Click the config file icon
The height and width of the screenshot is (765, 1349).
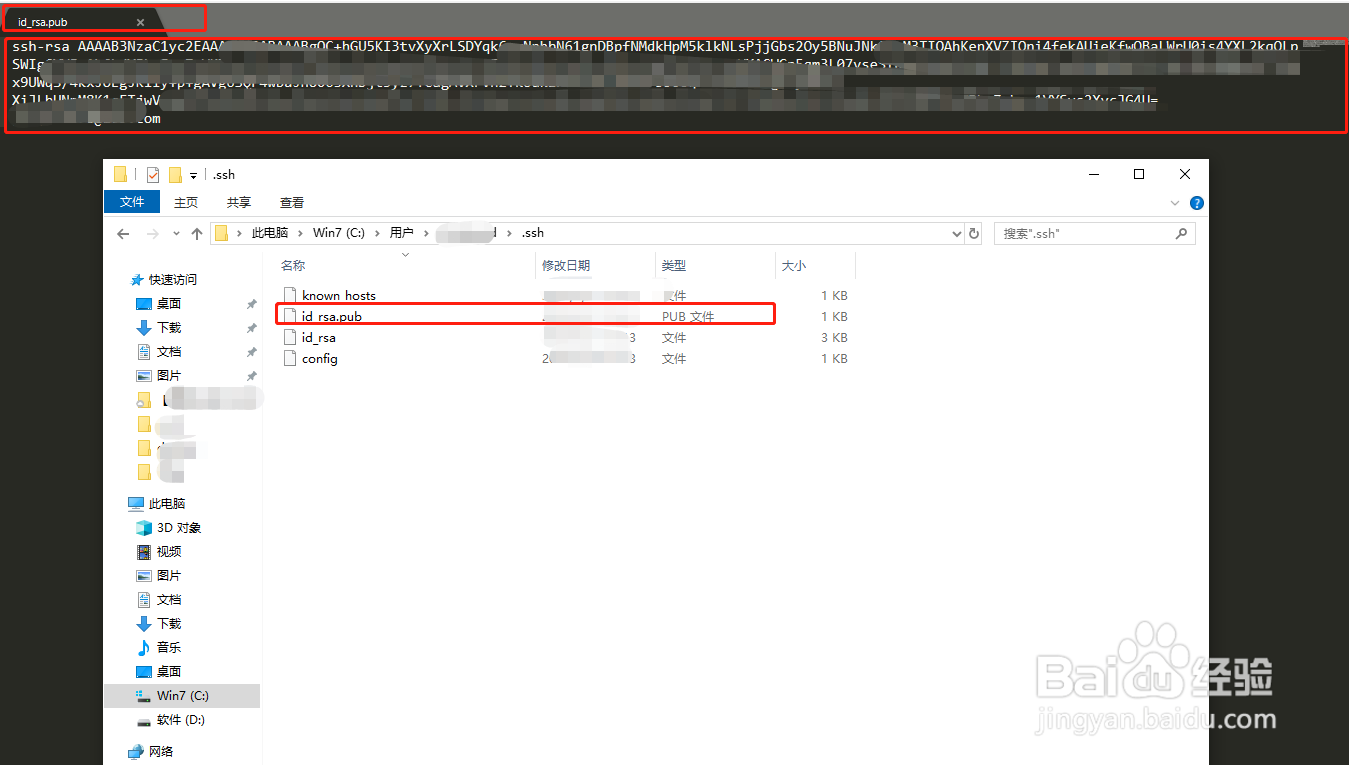tap(290, 358)
